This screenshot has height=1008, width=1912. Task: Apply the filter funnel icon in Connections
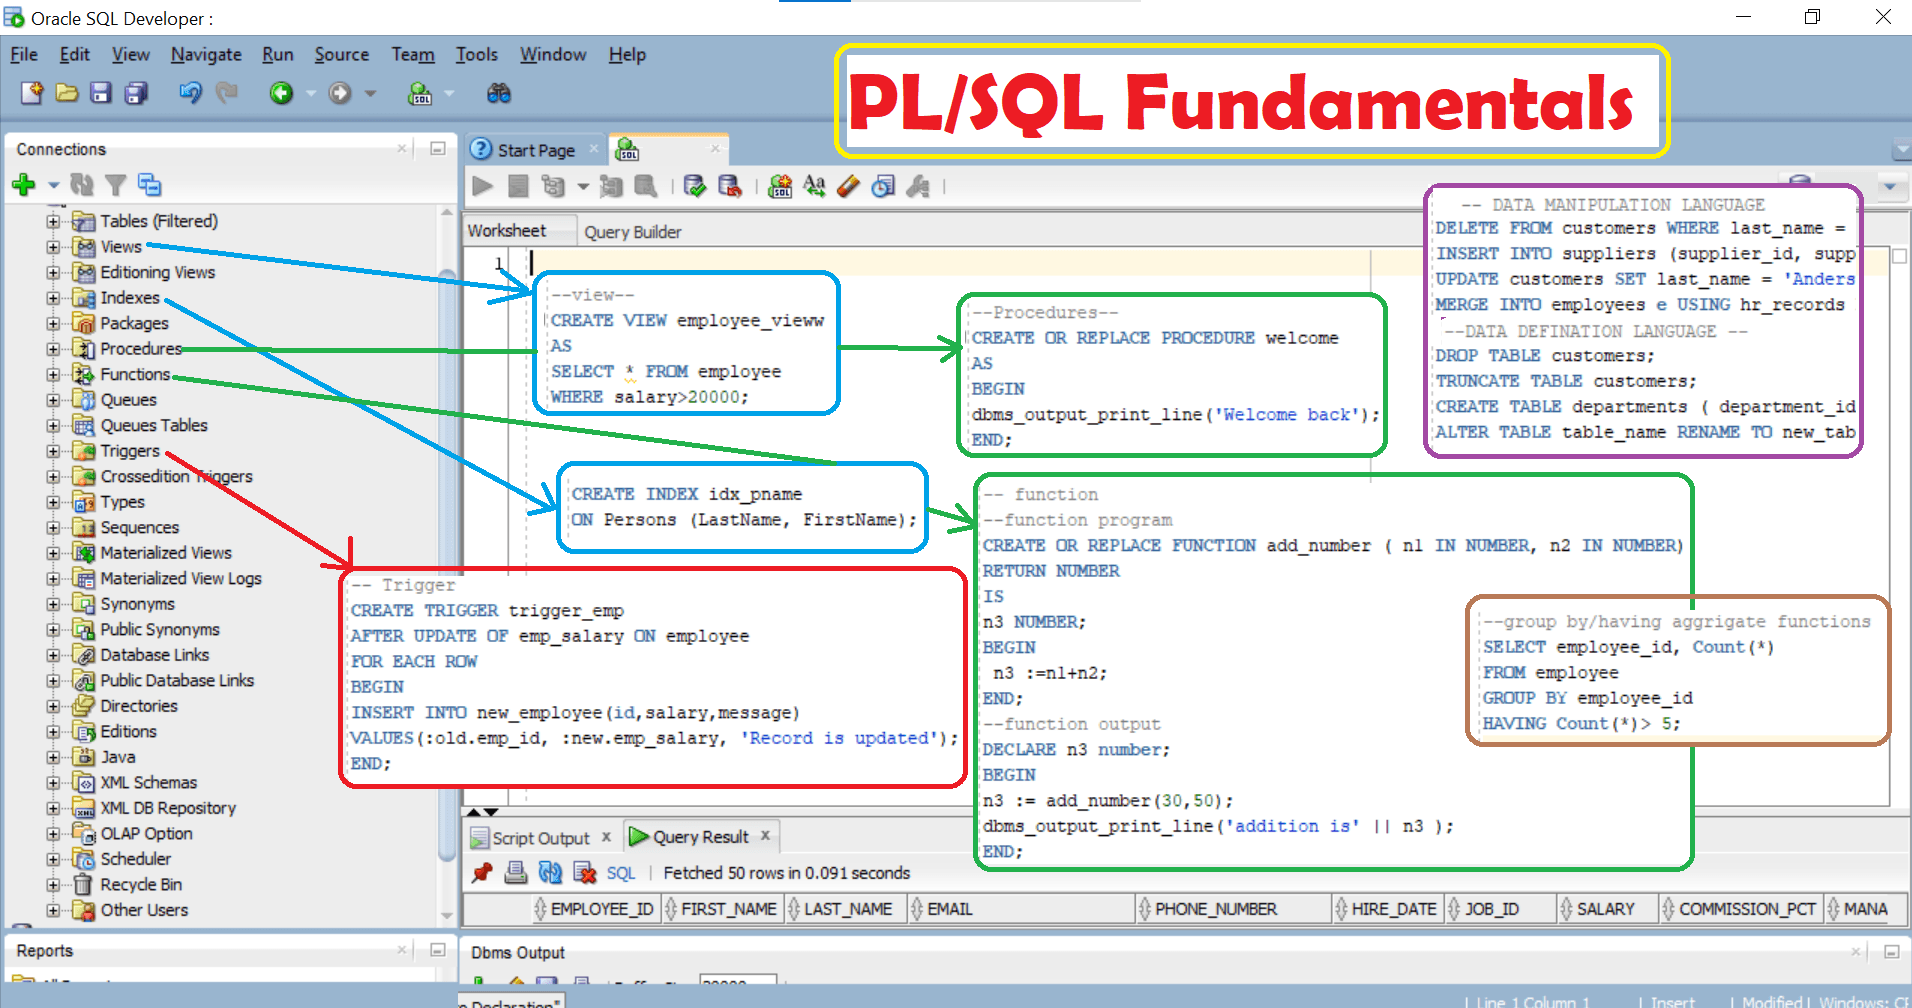116,184
